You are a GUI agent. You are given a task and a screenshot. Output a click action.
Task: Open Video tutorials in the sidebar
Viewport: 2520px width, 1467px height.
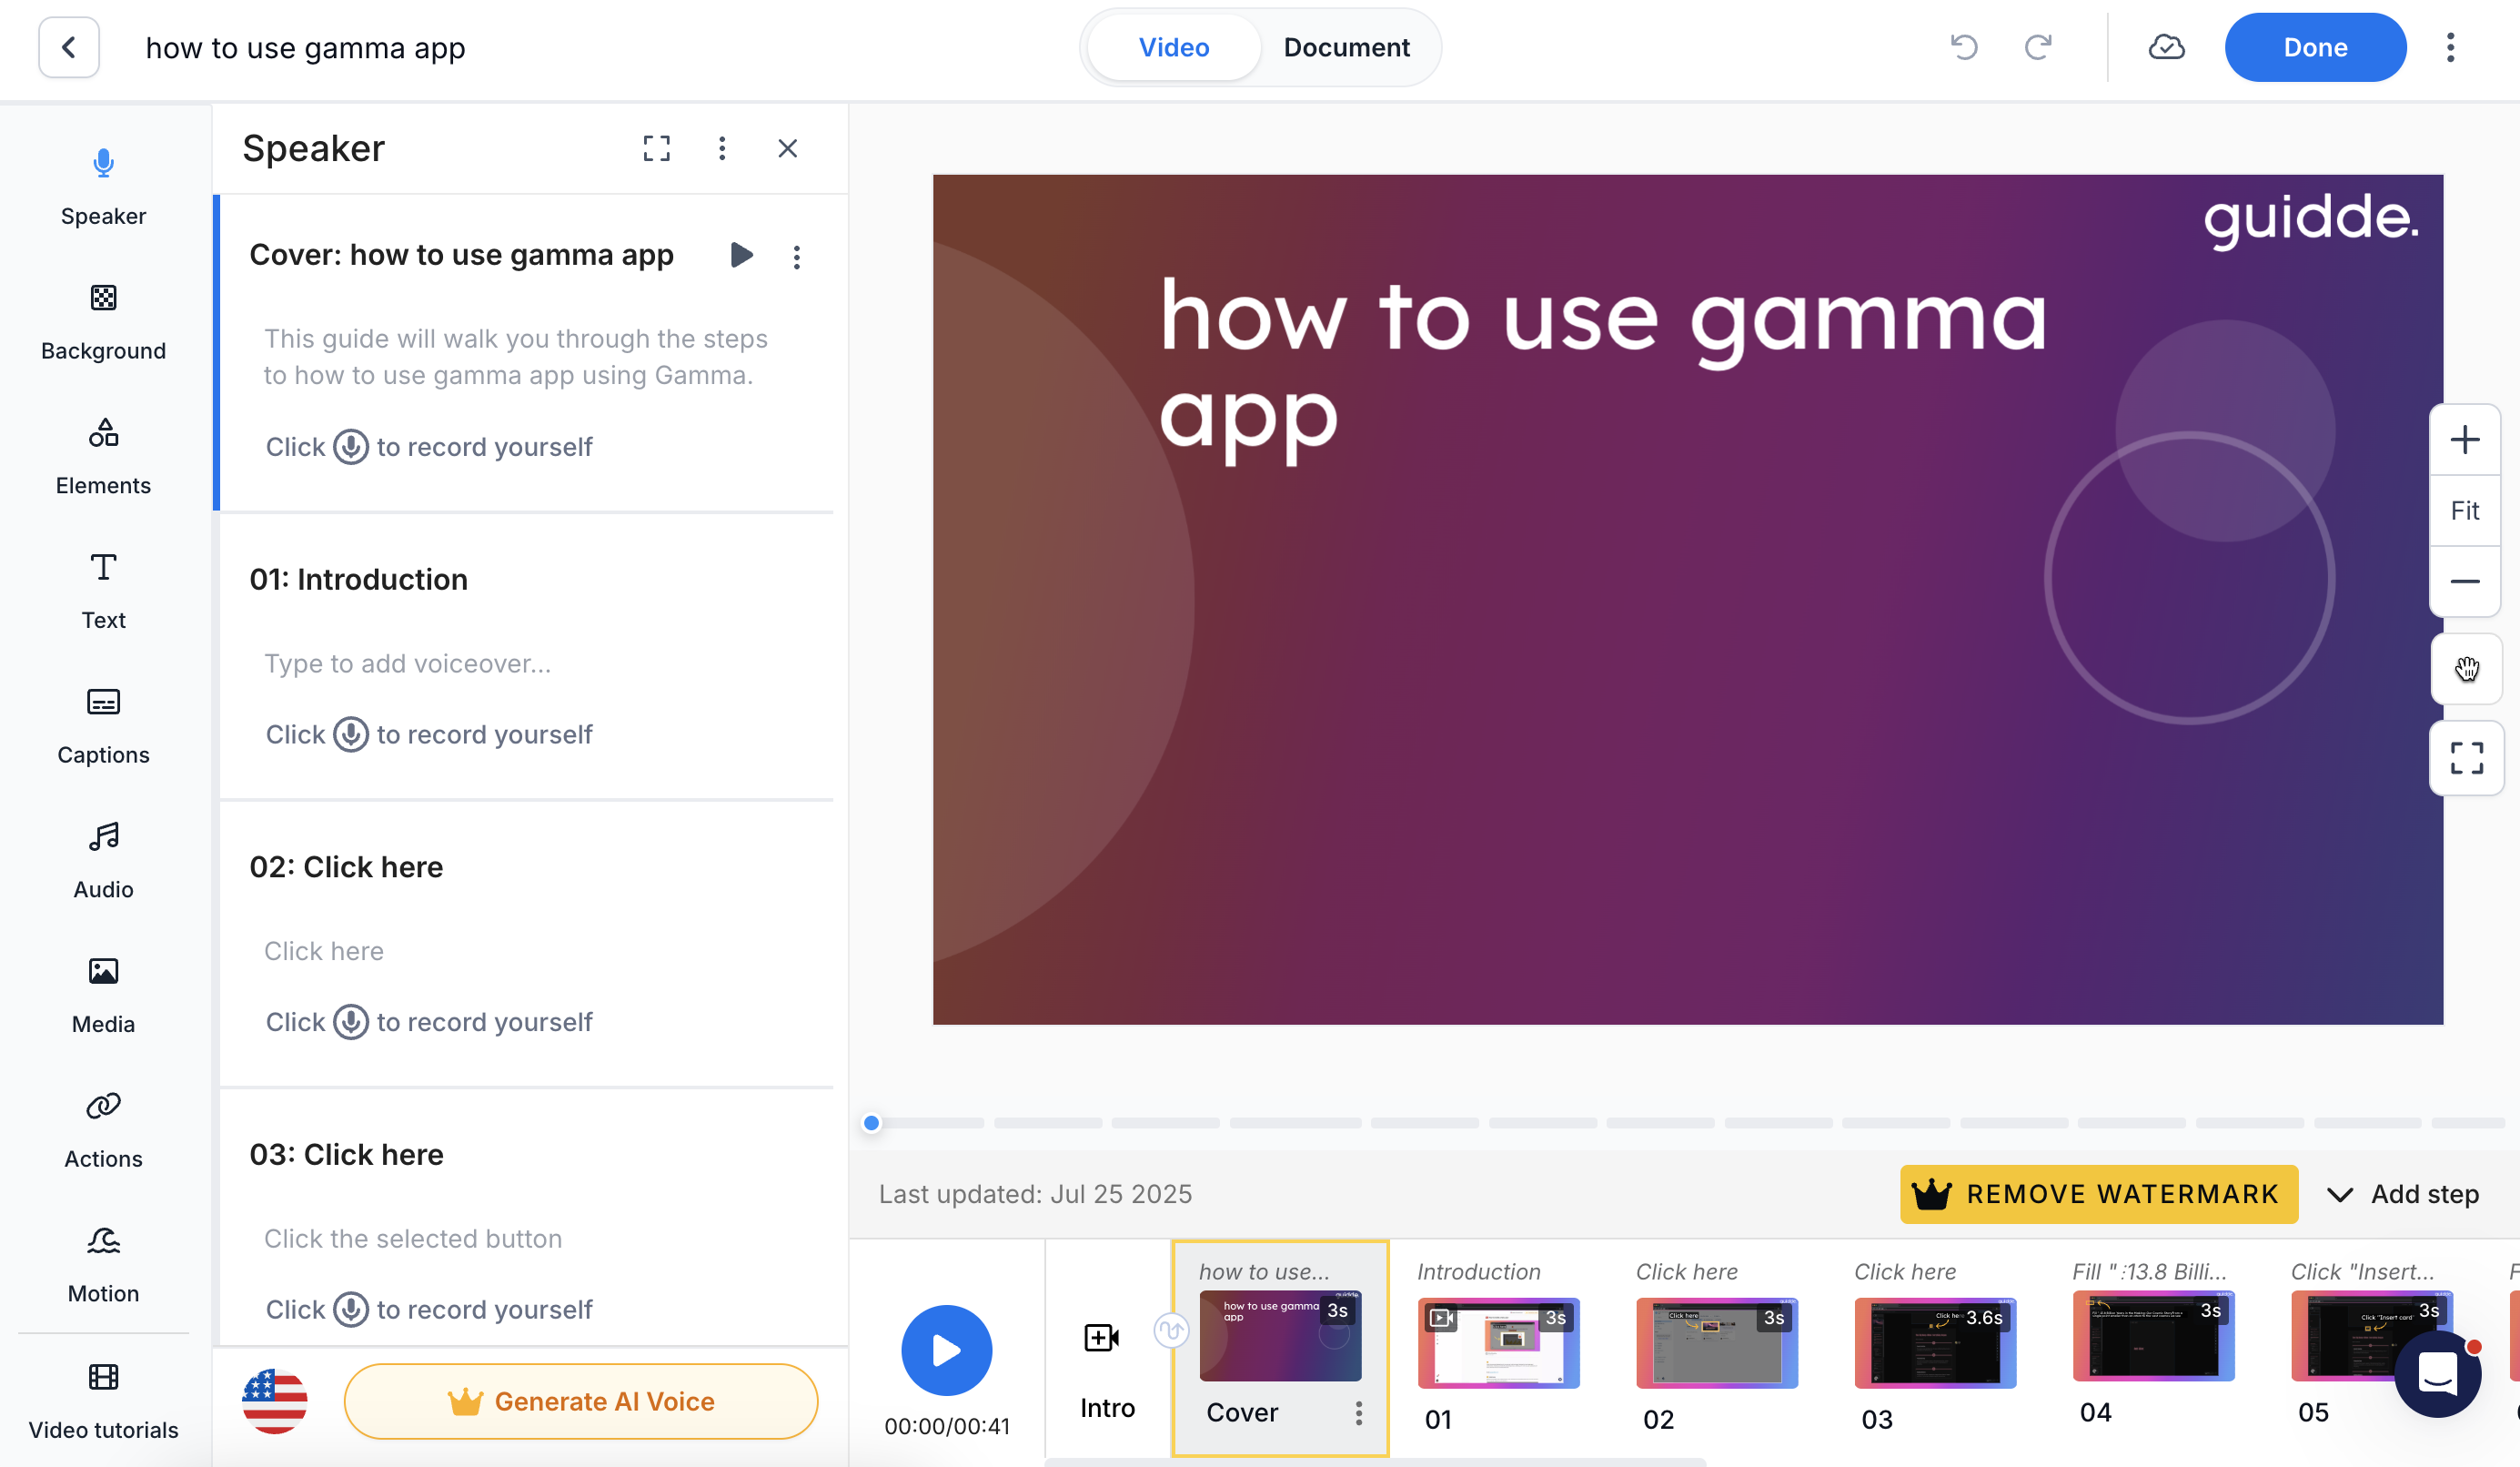(x=103, y=1402)
